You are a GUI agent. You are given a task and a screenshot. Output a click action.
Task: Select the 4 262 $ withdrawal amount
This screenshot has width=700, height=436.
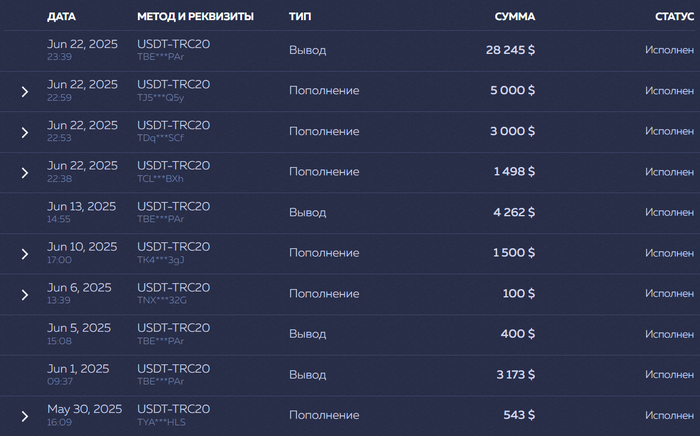click(514, 212)
